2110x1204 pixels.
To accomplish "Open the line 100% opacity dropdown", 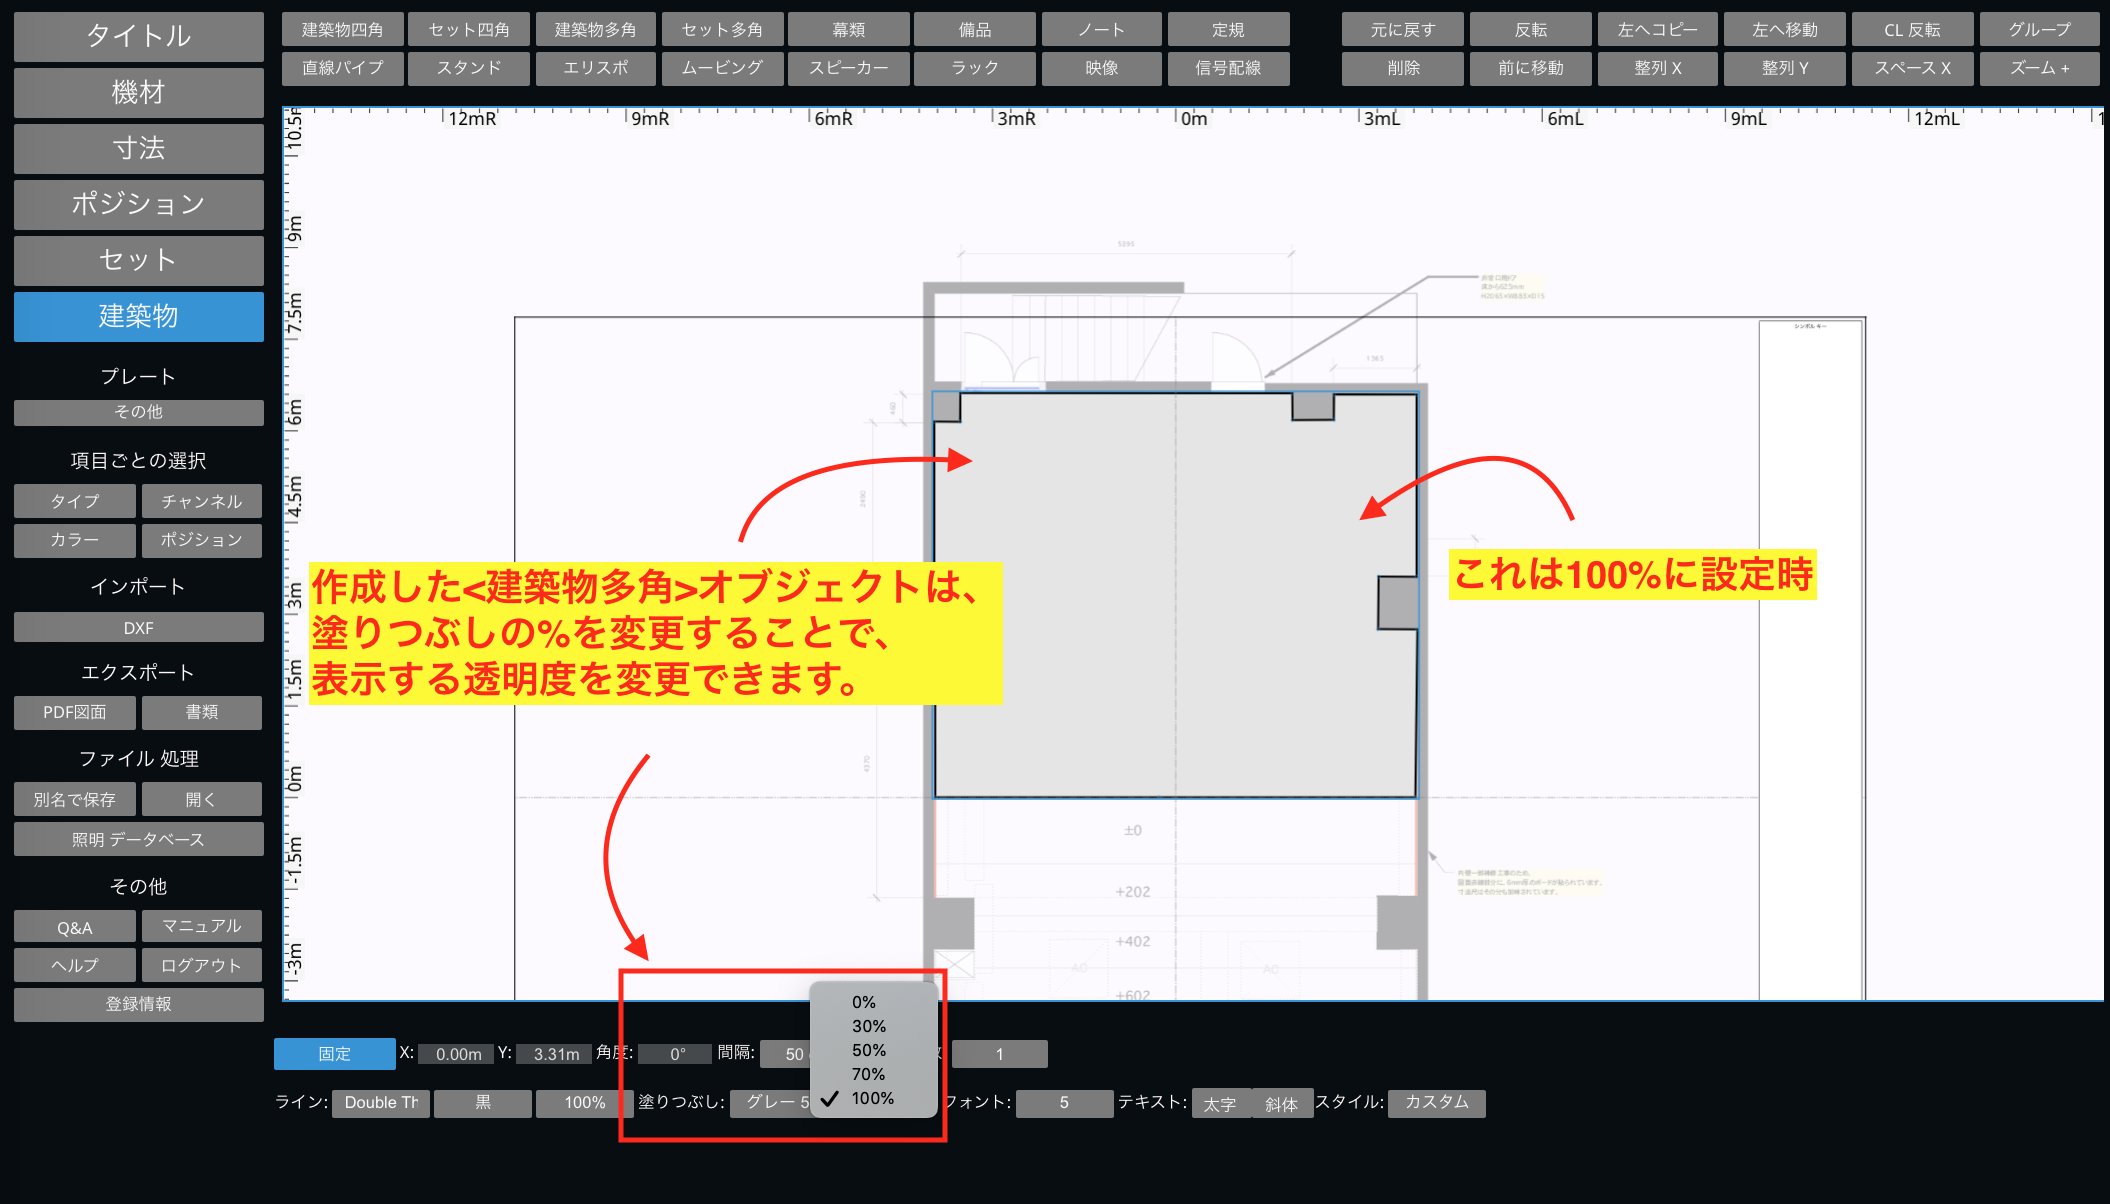I will pyautogui.click(x=585, y=1103).
